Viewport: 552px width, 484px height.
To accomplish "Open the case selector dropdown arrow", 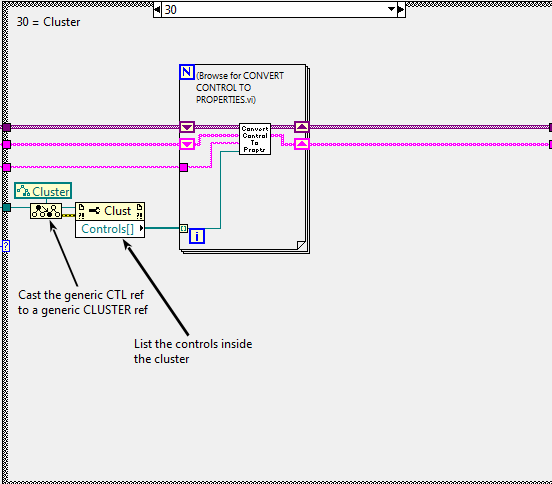I will point(391,10).
